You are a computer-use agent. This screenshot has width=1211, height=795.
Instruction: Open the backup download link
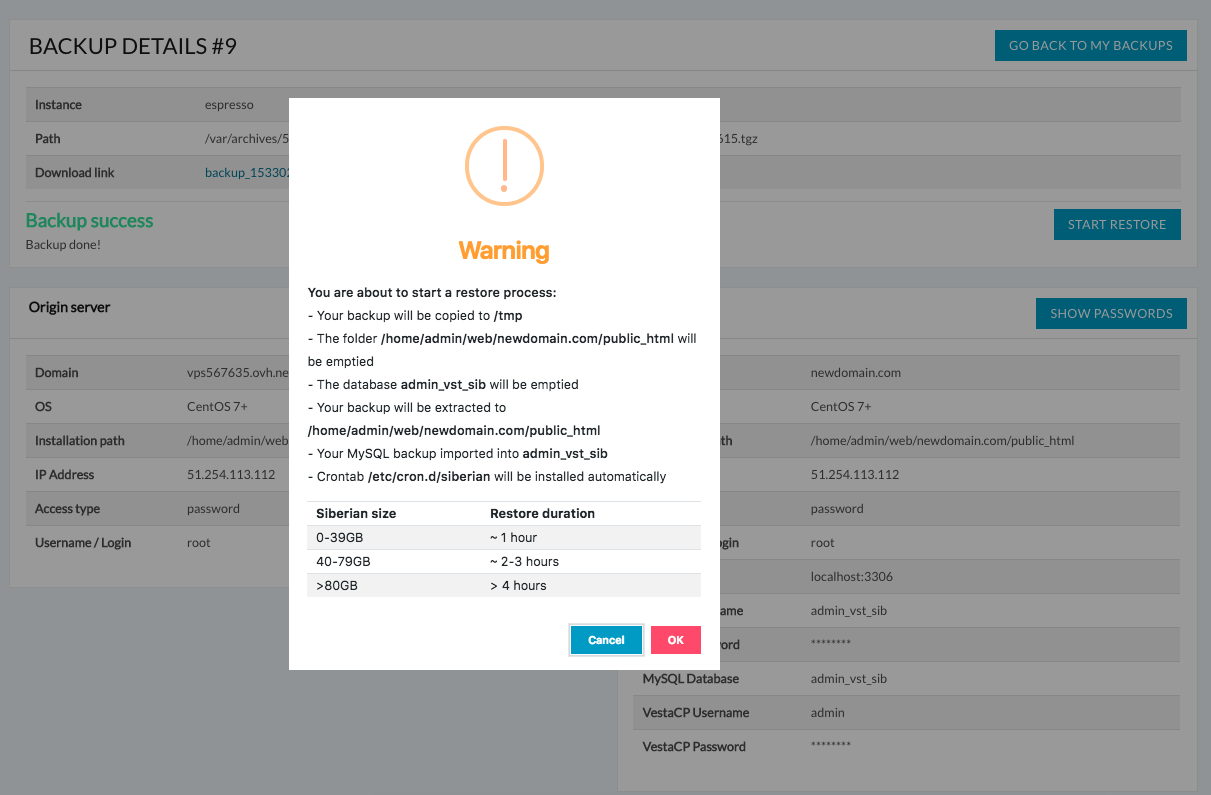(x=247, y=173)
